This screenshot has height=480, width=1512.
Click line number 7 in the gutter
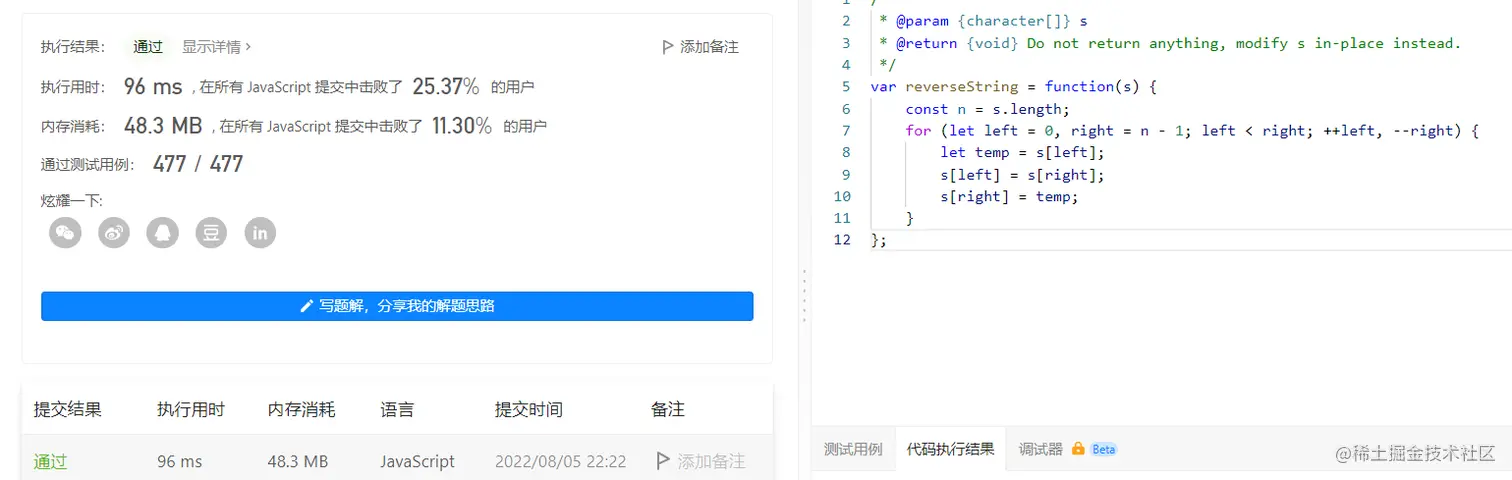click(x=846, y=130)
